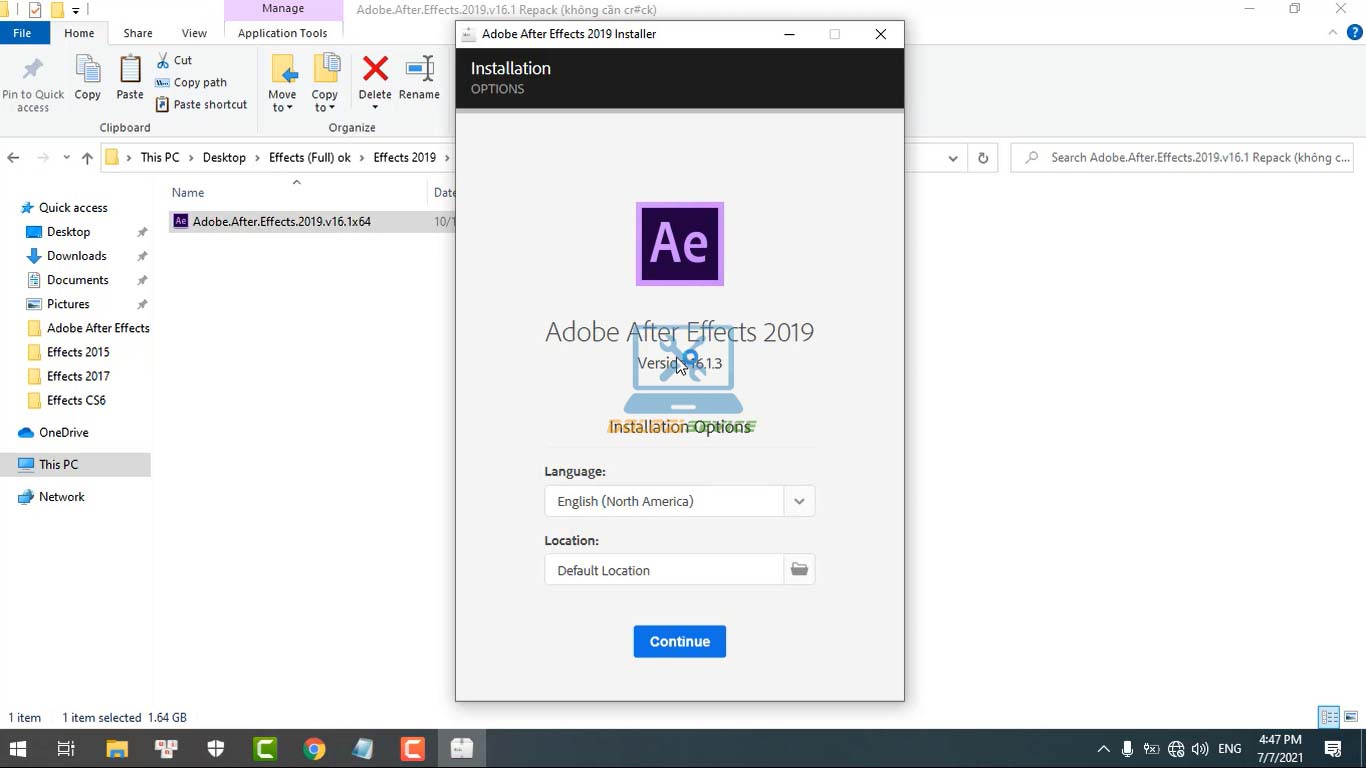Click the folder browse icon beside Default Location
1366x768 pixels.
point(799,570)
